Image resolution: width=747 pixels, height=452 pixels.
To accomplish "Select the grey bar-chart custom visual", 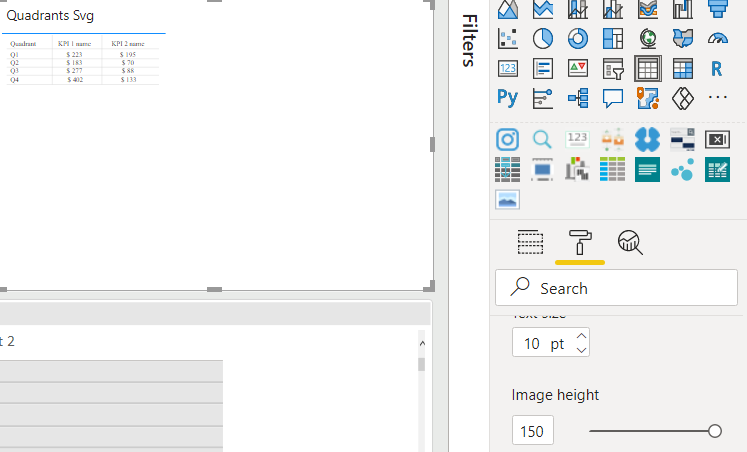I will pos(577,170).
